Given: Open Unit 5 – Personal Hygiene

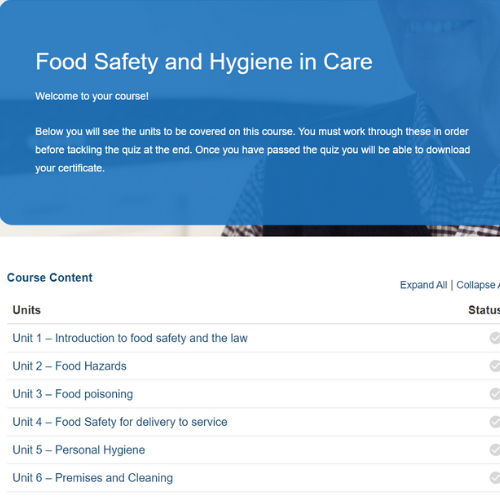Looking at the screenshot, I should coord(79,450).
